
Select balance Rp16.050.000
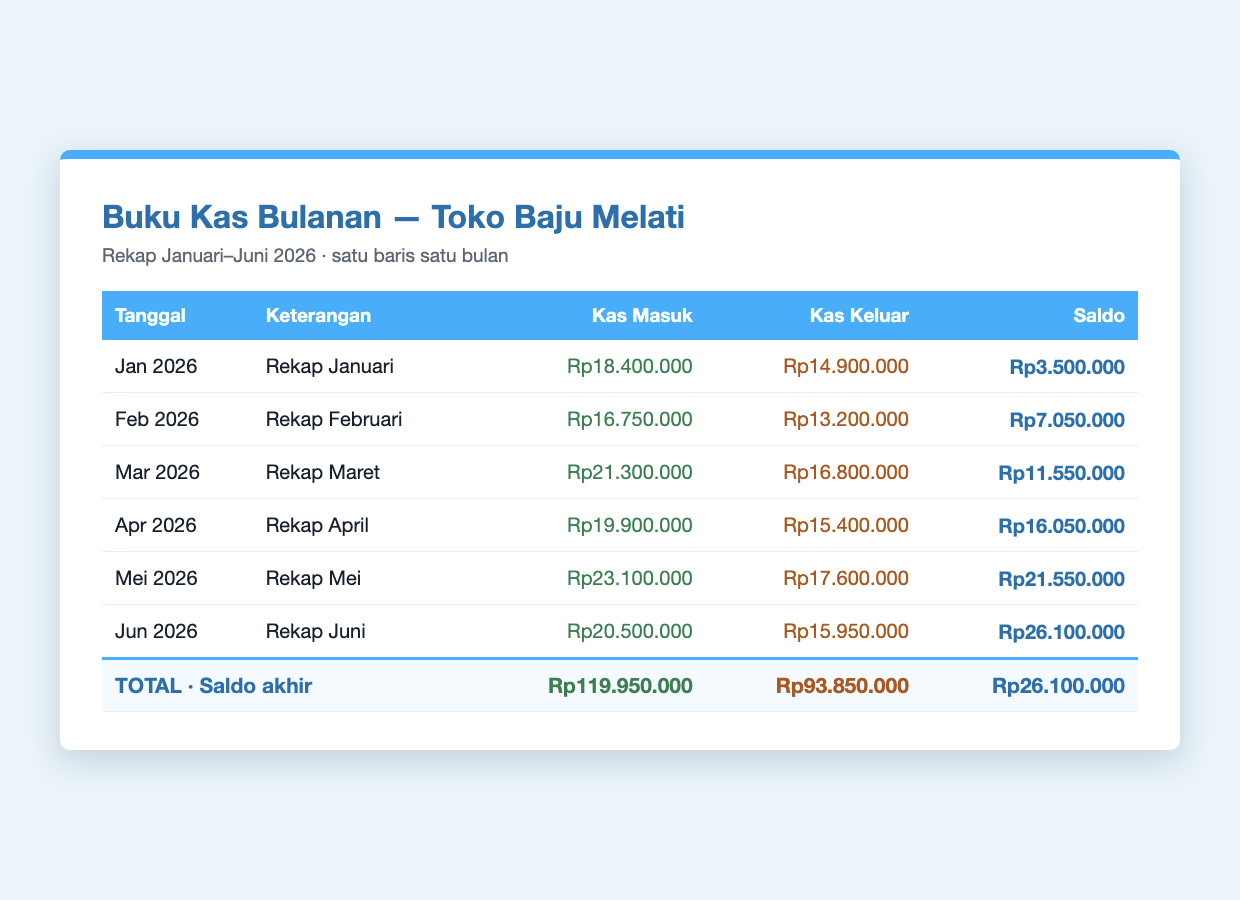(1062, 526)
